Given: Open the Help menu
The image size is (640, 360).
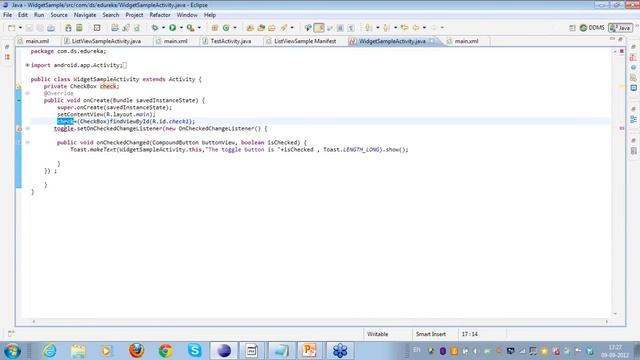Looking at the screenshot, I should click(210, 15).
